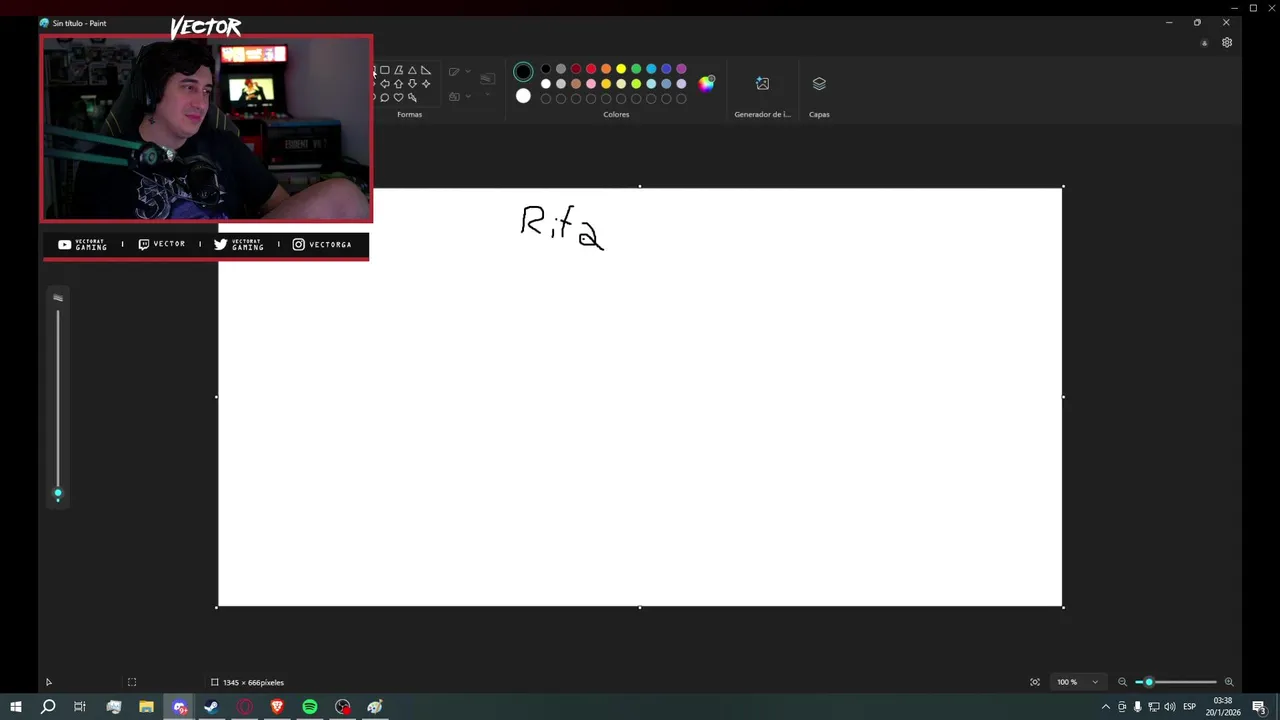
Task: Pick the gray color swatch
Action: pos(561,69)
